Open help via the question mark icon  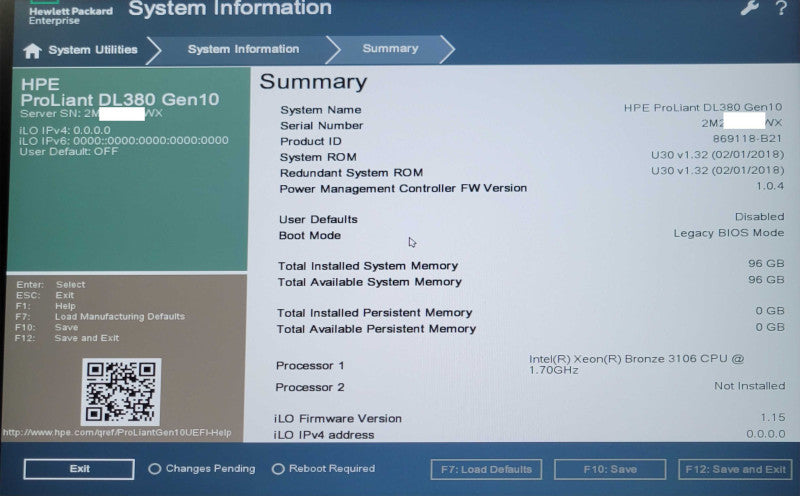point(781,8)
